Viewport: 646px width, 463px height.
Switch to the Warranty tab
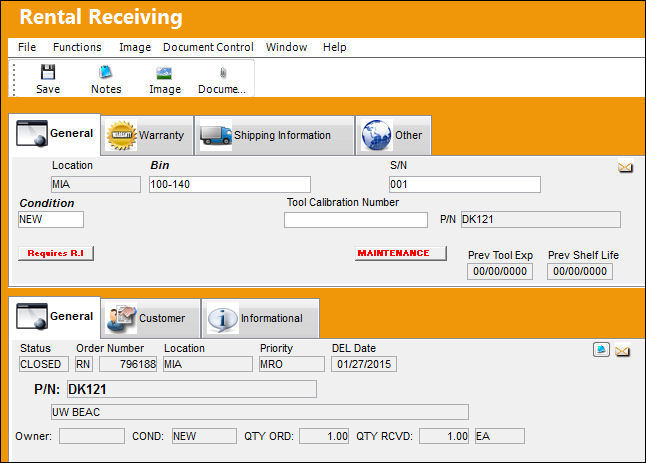click(x=147, y=135)
